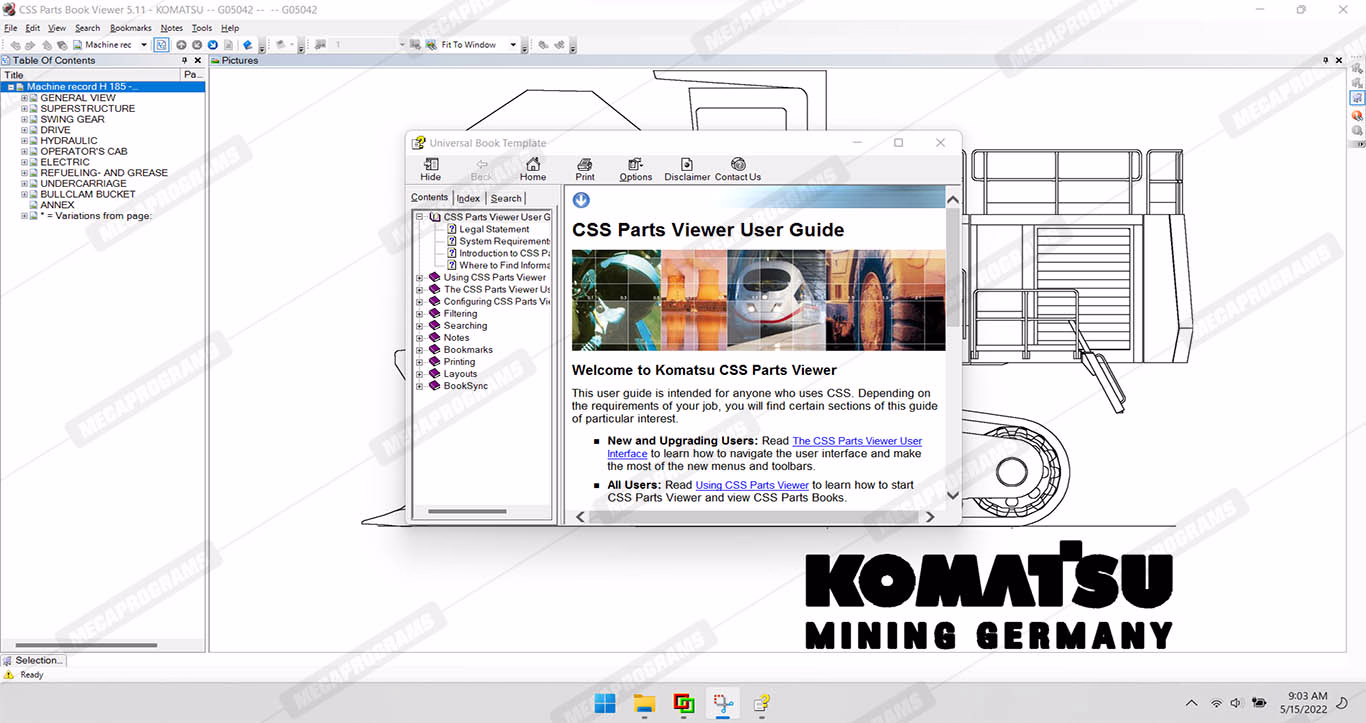Expand the Bookmarks help topic node
Viewport: 1366px width, 723px height.
pyautogui.click(x=420, y=350)
